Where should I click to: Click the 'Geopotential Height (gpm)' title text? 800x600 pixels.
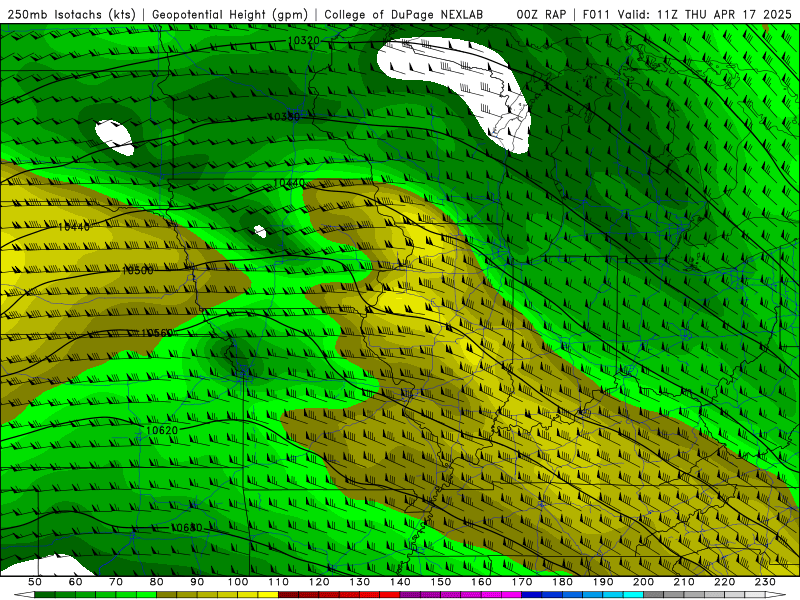230,15
